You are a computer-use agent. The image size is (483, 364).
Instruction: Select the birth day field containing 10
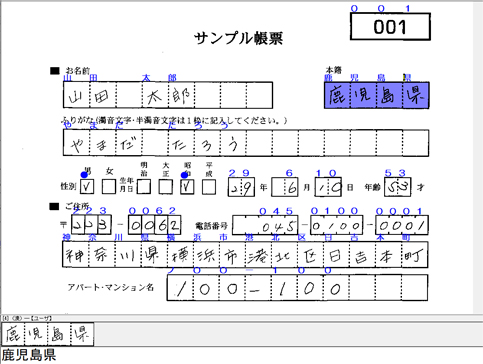[328, 187]
